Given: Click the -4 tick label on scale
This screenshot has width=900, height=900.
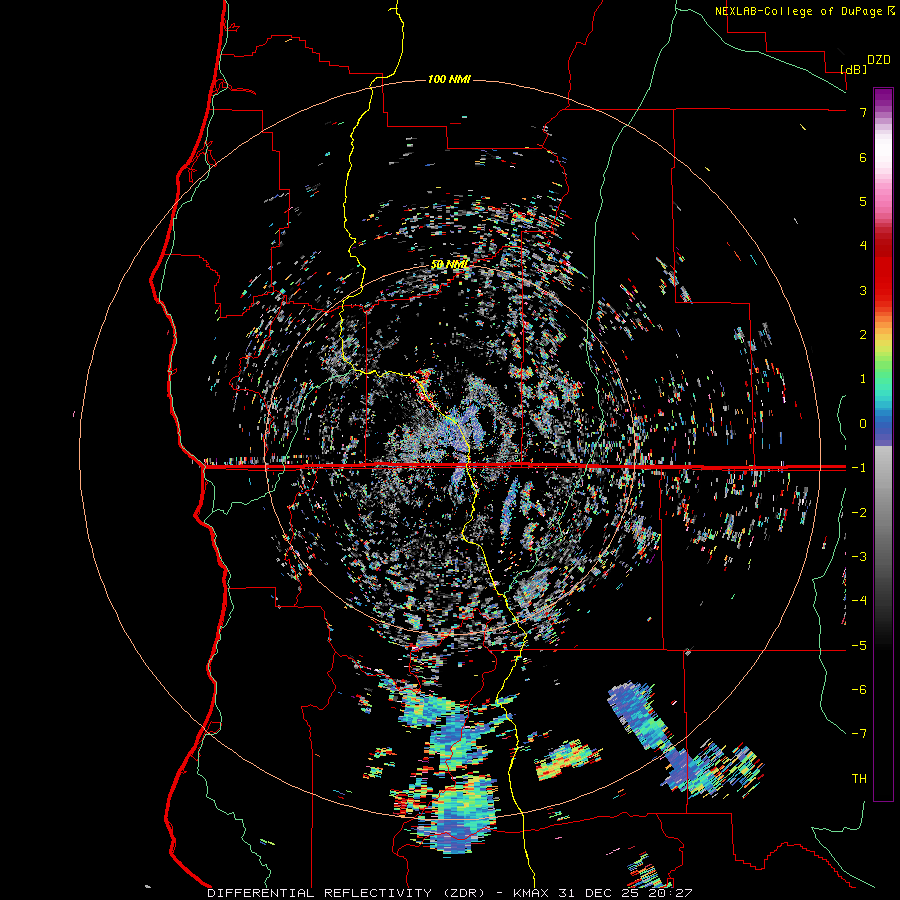Looking at the screenshot, I should [x=859, y=601].
